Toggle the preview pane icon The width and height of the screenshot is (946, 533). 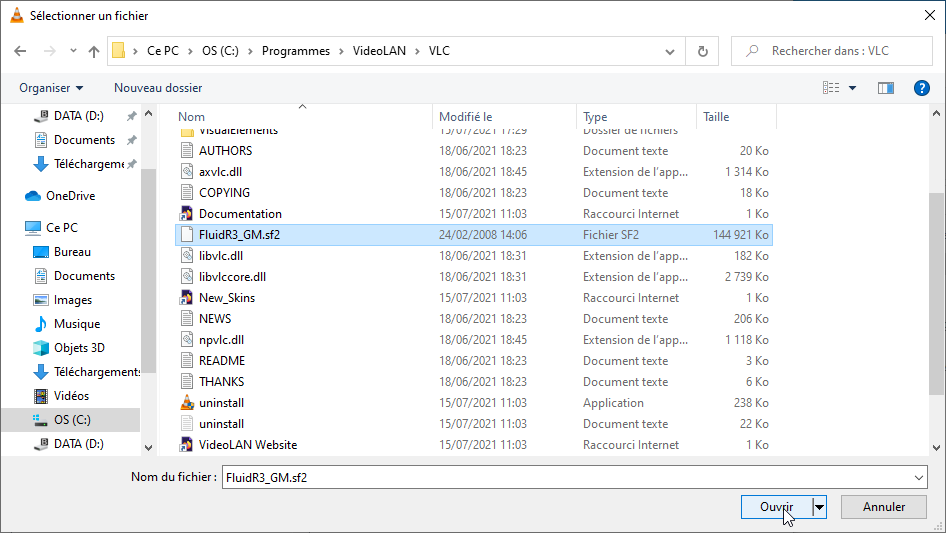pos(886,88)
